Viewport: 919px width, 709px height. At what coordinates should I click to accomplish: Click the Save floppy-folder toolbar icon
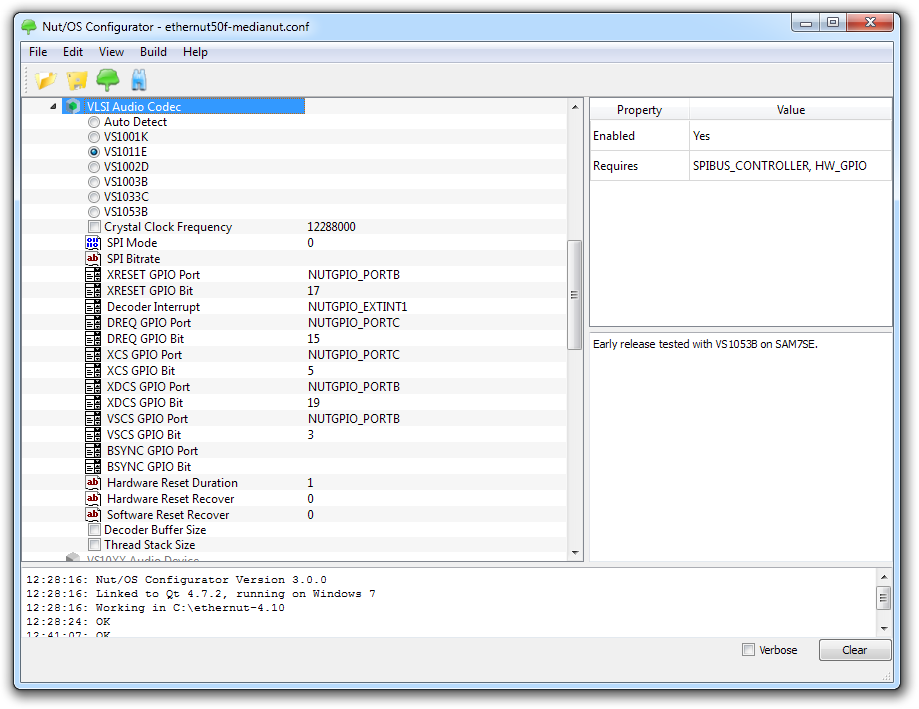click(76, 79)
